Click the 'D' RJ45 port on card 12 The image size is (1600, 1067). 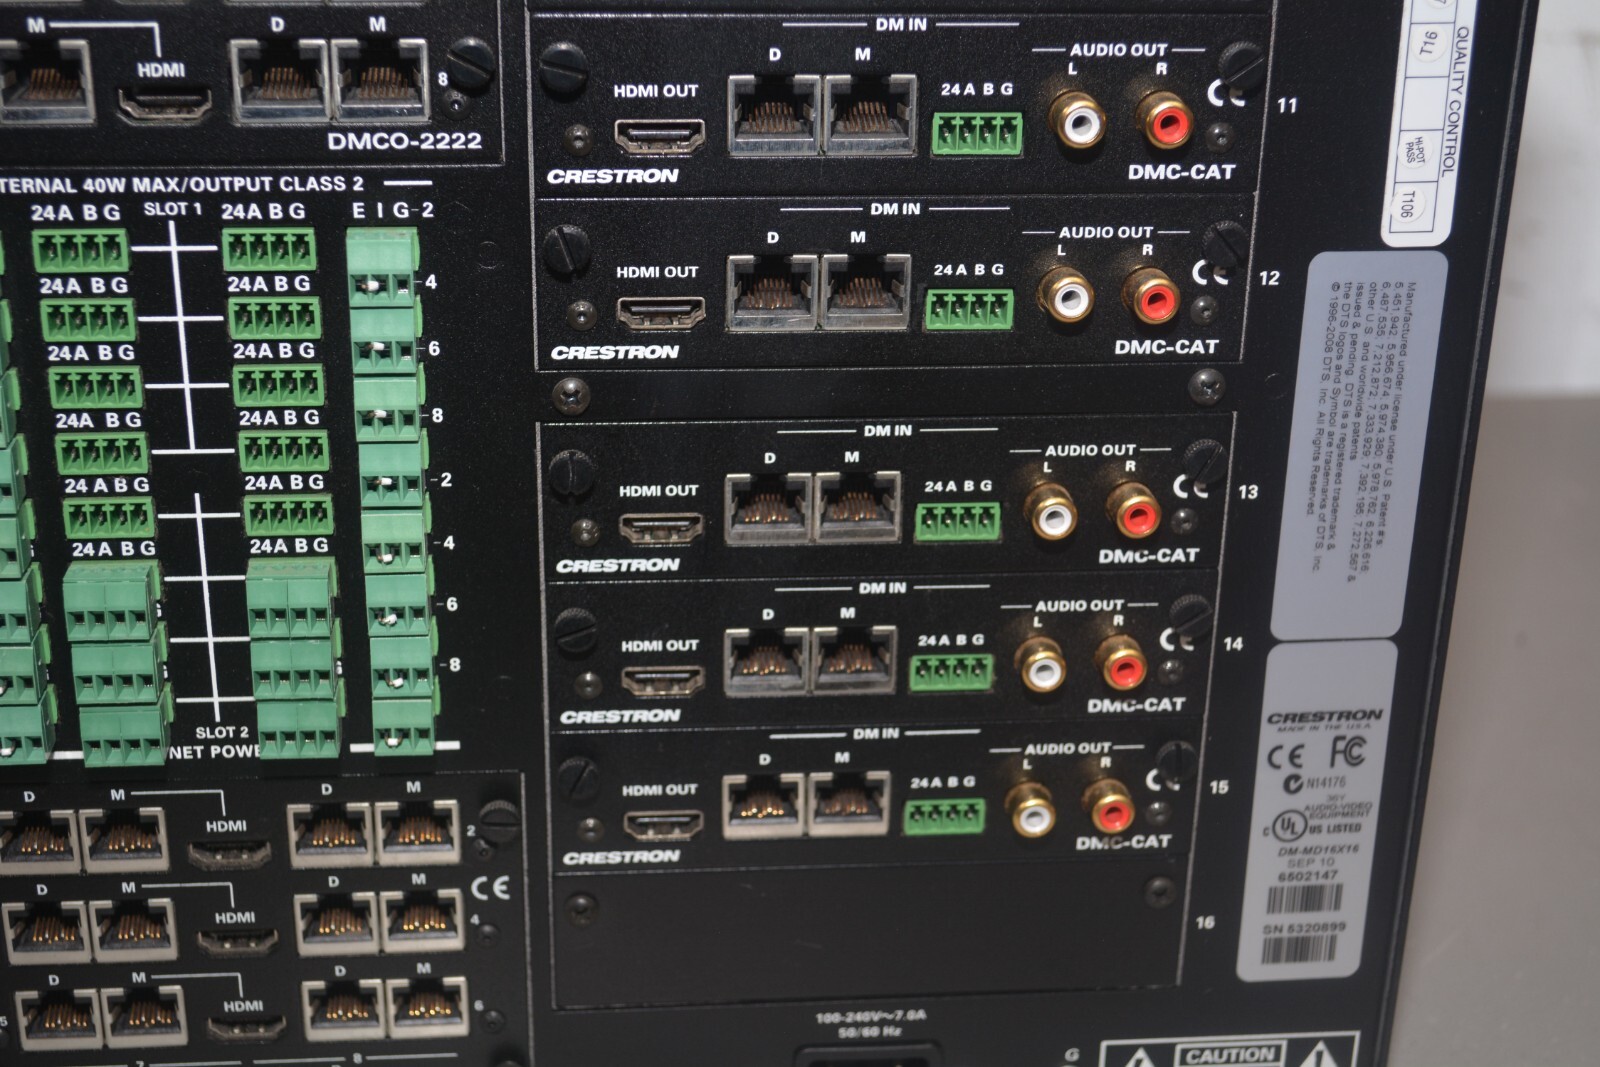pos(771,292)
